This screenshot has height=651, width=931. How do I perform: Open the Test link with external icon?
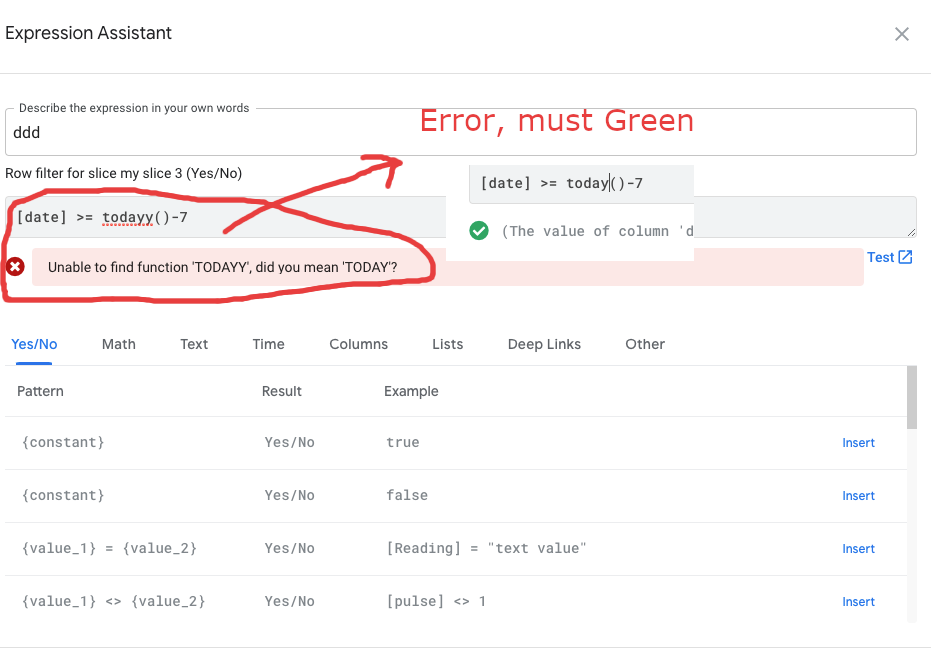tap(889, 257)
